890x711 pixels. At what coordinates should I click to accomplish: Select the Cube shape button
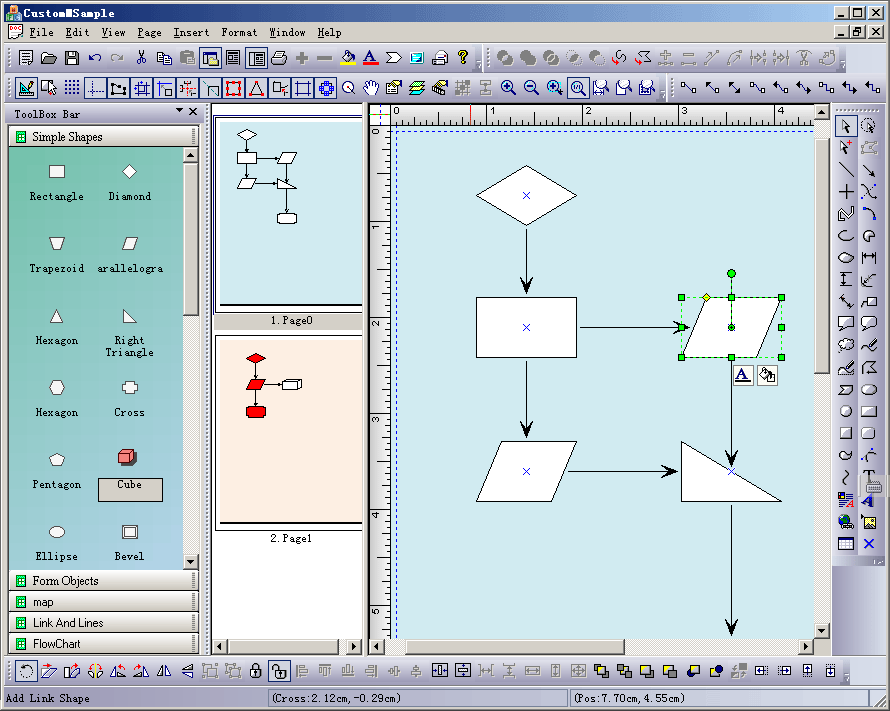tap(130, 488)
